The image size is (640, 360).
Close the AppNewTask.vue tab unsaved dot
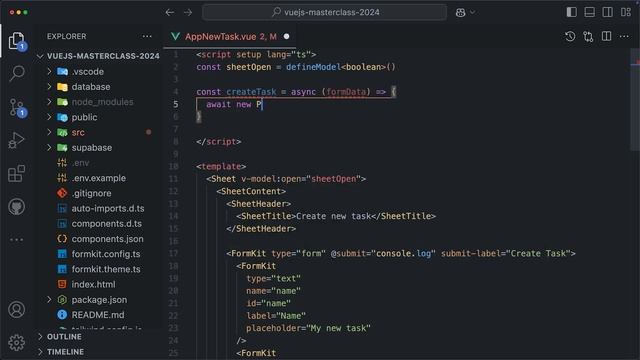coord(287,36)
